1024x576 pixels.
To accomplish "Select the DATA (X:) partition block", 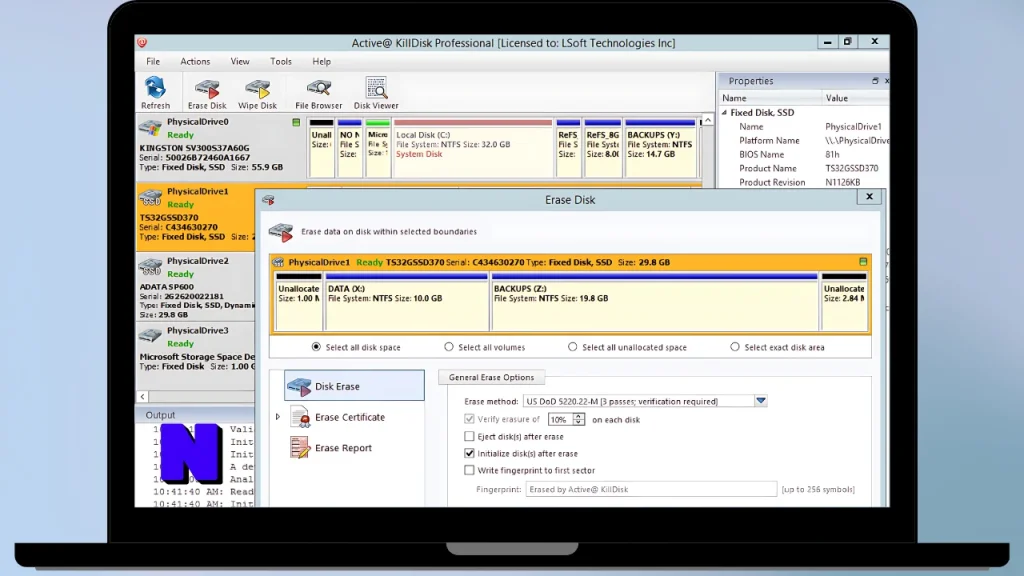I will tap(407, 302).
